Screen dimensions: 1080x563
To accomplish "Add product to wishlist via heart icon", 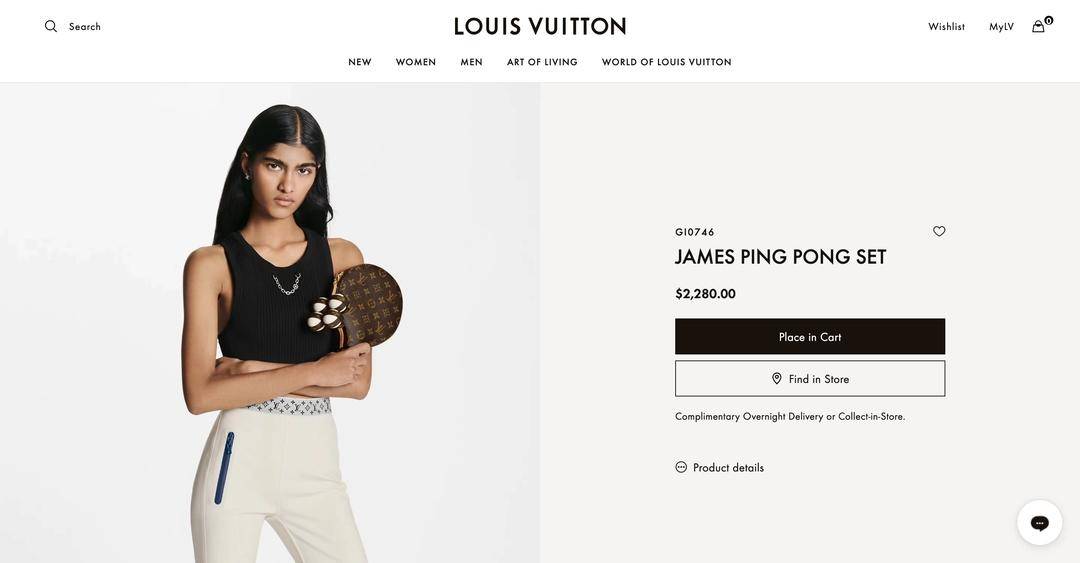I will 939,232.
